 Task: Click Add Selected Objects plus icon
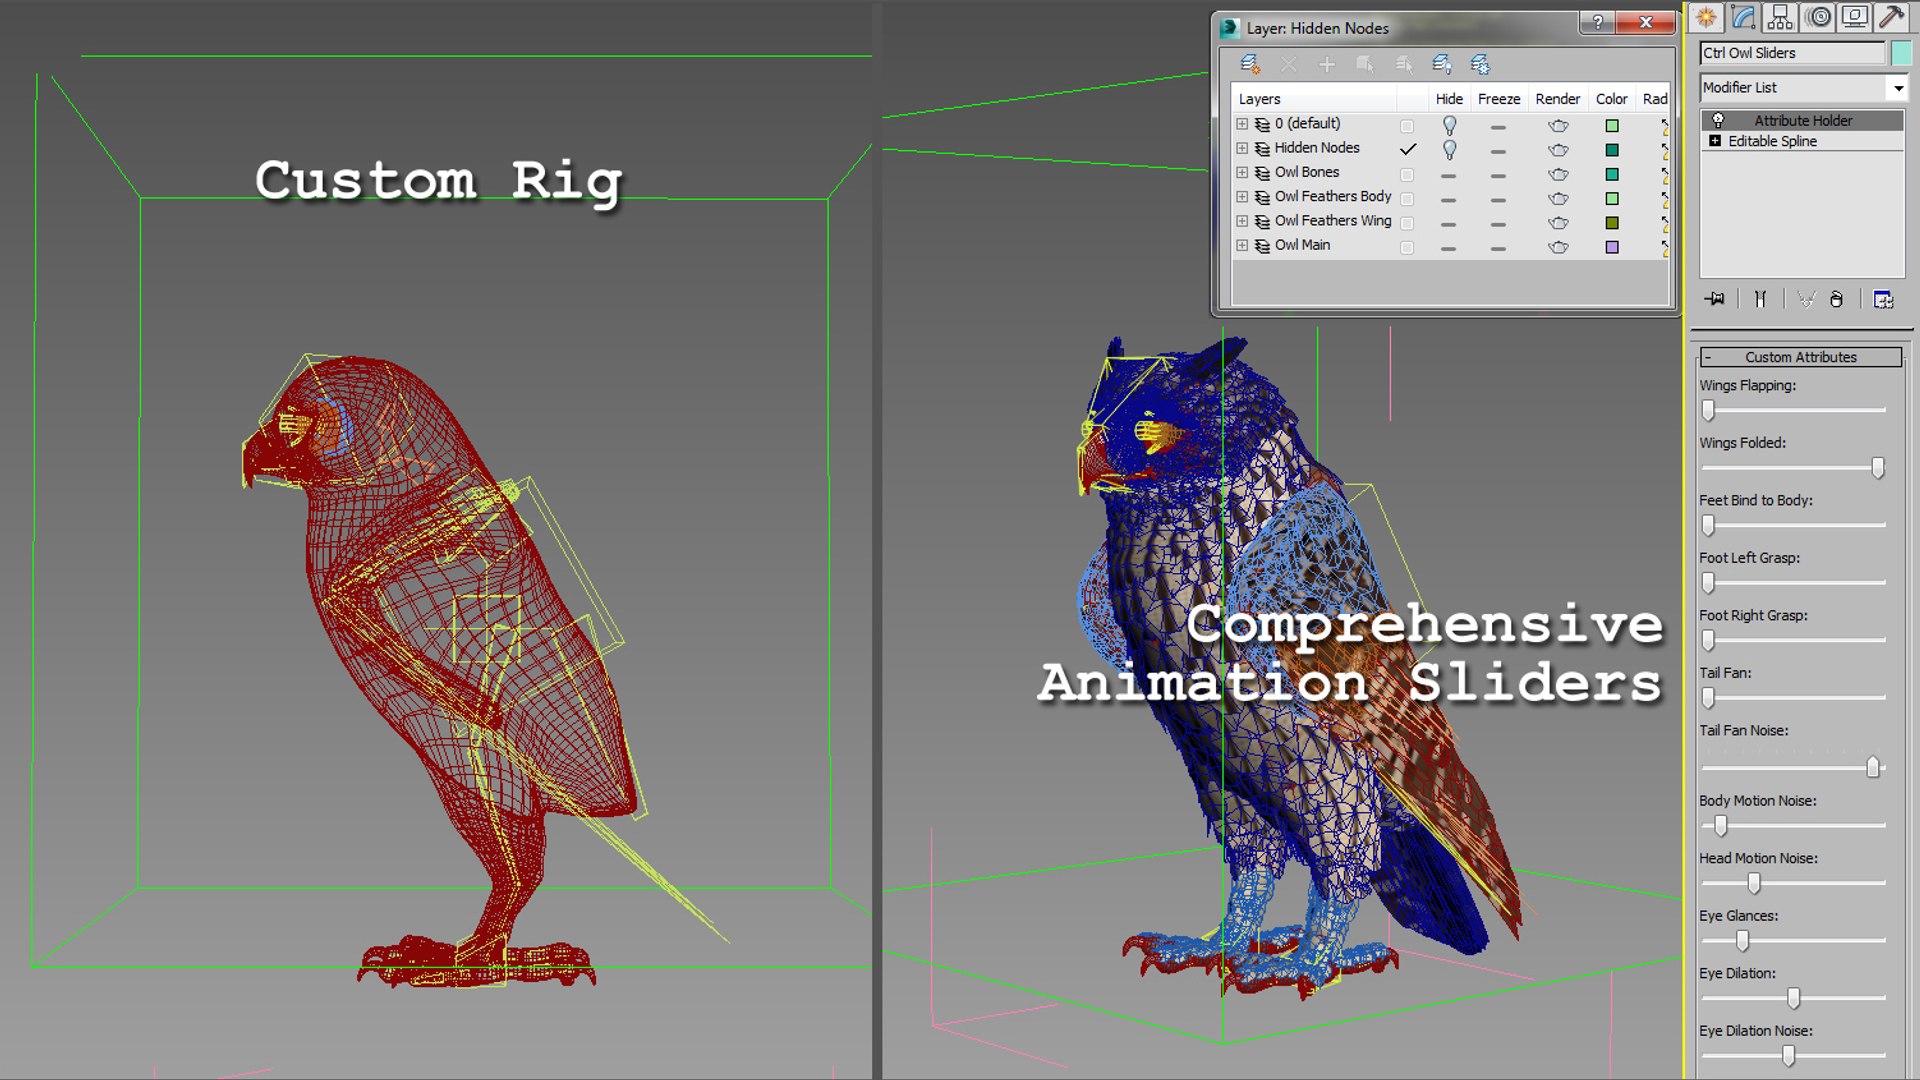pyautogui.click(x=1327, y=65)
